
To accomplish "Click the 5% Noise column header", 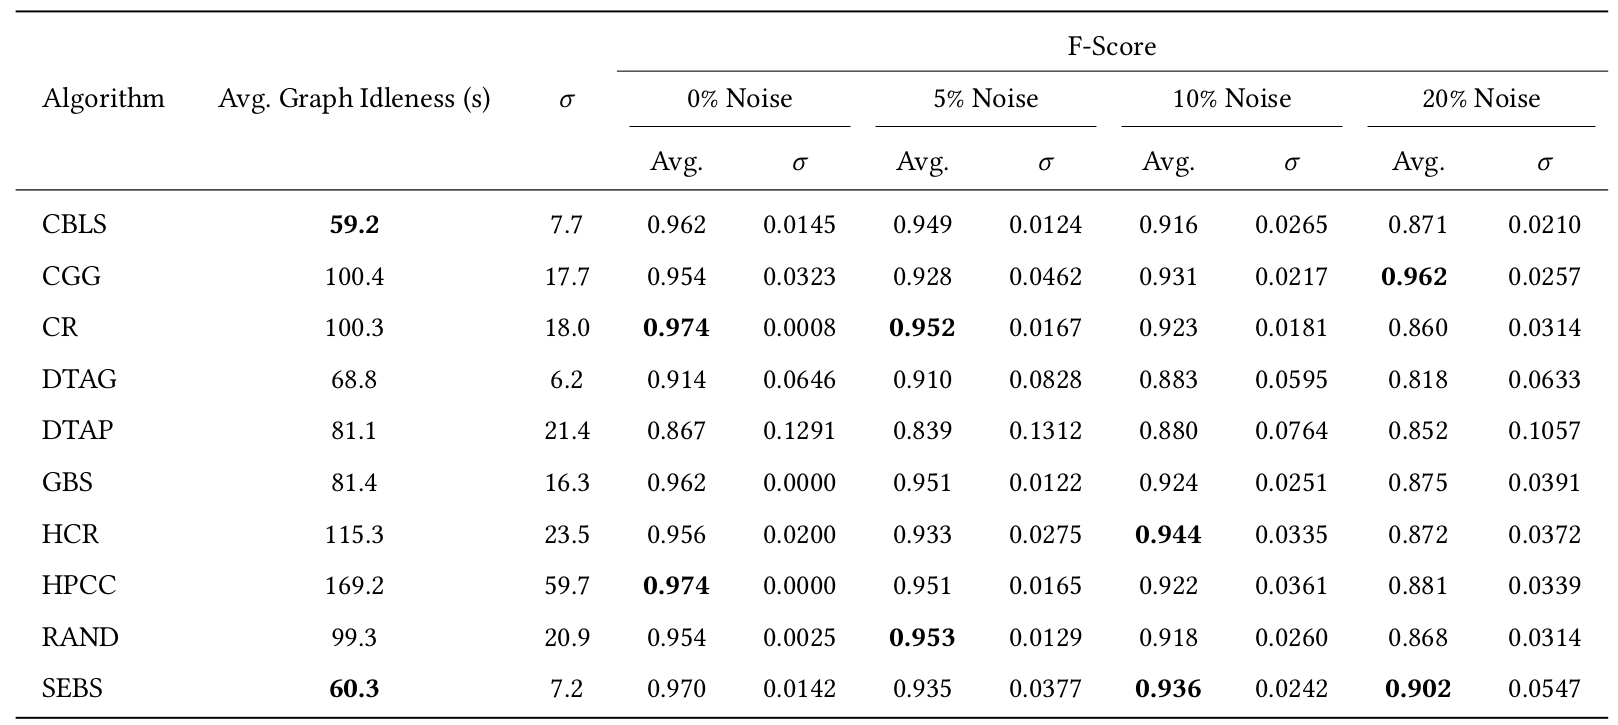I will [985, 99].
